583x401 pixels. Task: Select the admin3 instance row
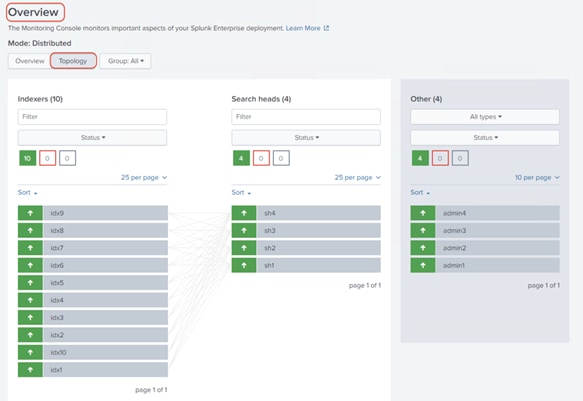pos(485,230)
